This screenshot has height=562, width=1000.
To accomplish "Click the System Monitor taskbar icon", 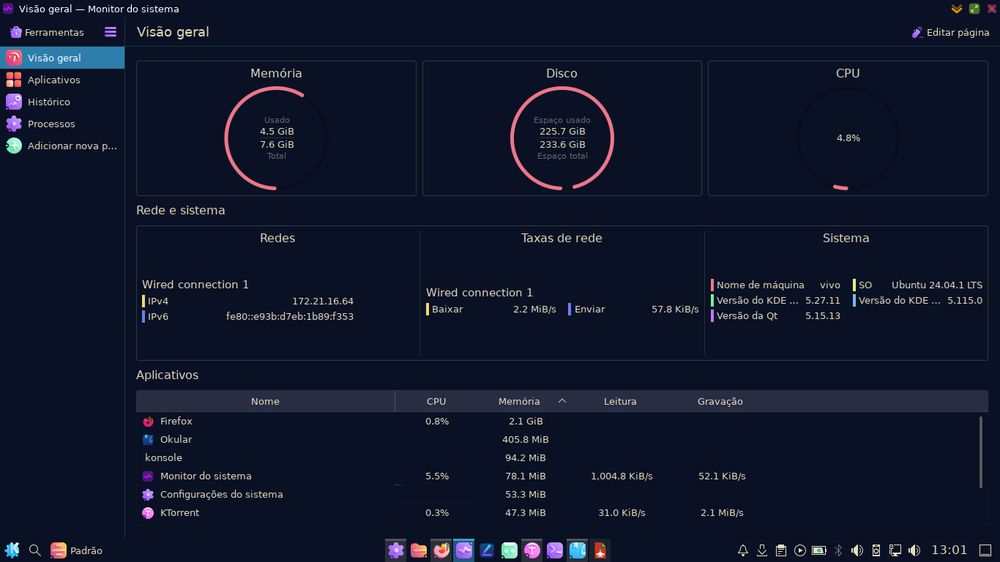I will [x=464, y=550].
